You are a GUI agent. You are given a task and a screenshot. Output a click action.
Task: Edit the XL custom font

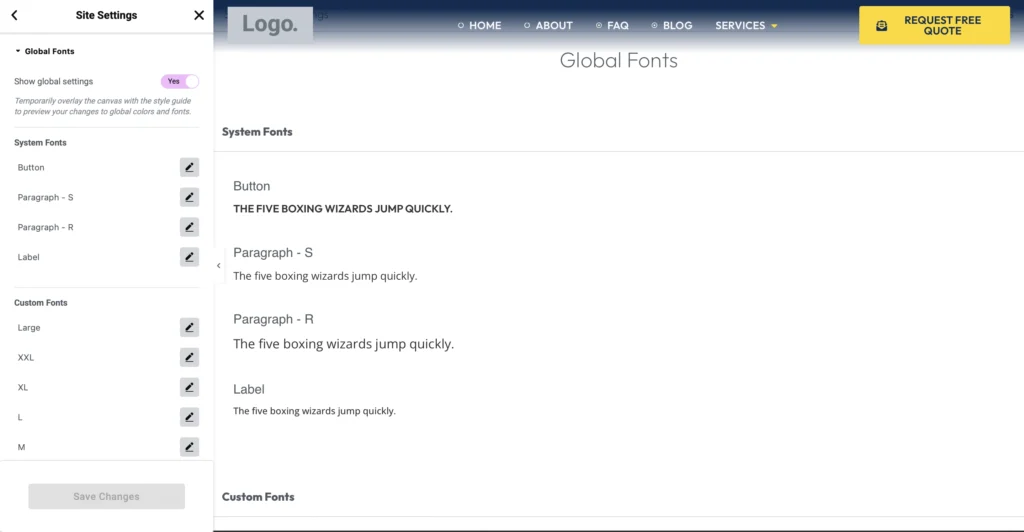(x=189, y=387)
